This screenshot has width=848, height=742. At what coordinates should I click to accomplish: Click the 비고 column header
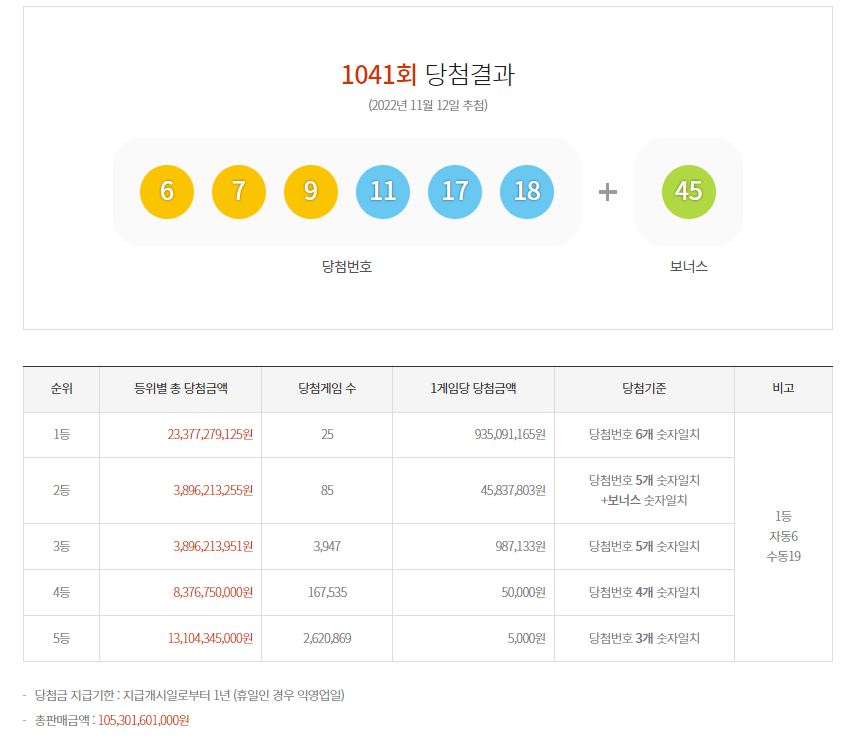(x=783, y=388)
